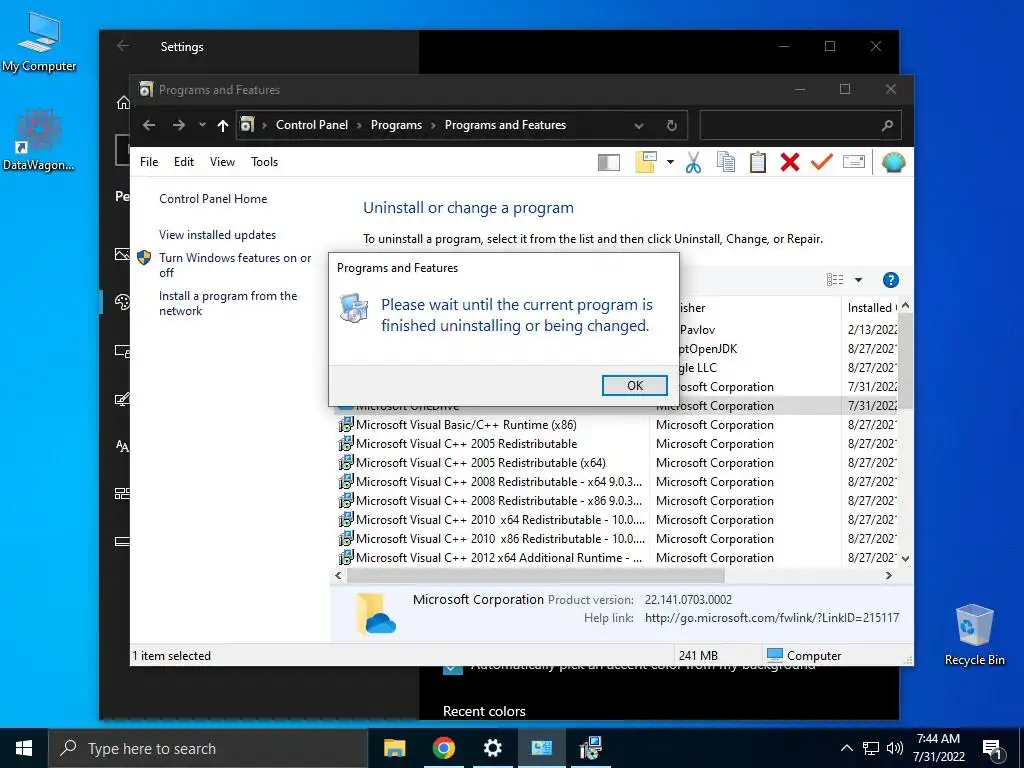
Task: Toggle the navigation pane toolbar icon
Action: tap(609, 162)
